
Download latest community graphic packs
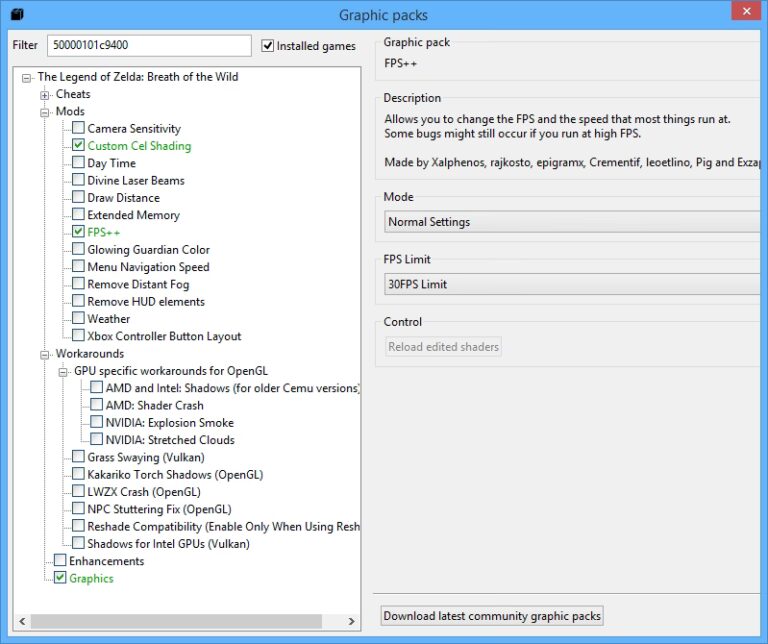coord(492,616)
